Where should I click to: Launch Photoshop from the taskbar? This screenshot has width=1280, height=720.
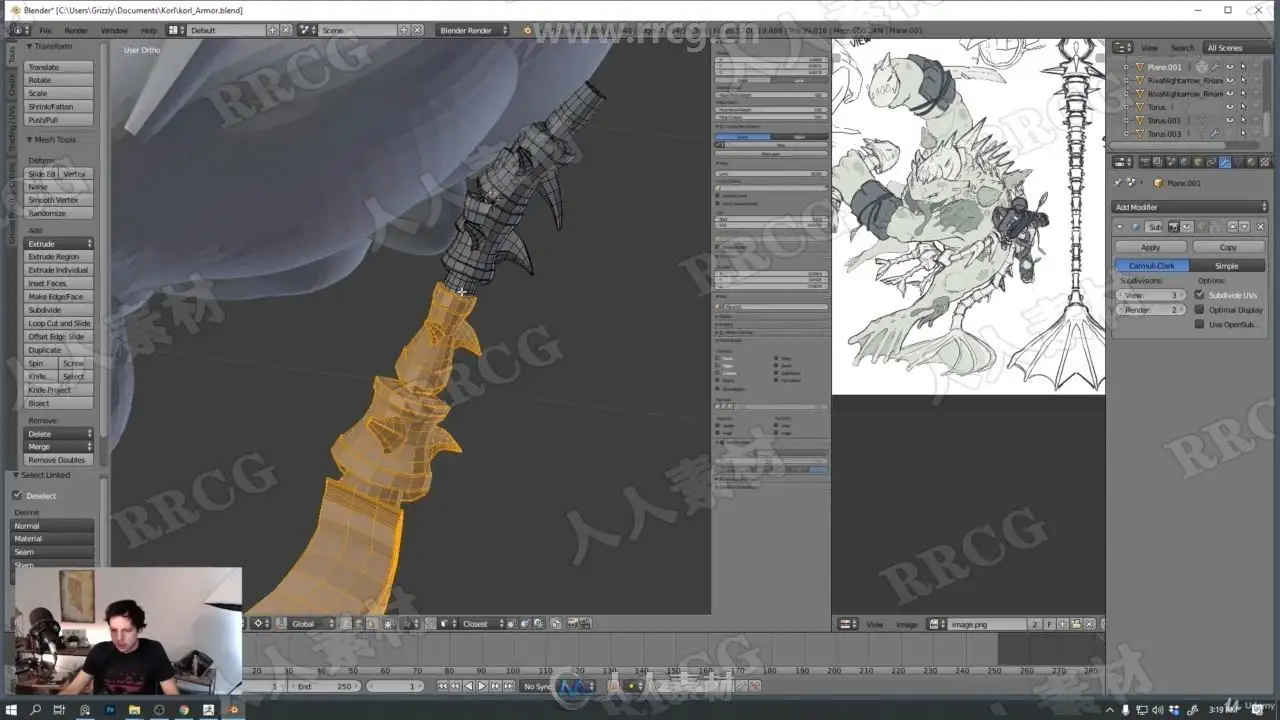pos(109,710)
